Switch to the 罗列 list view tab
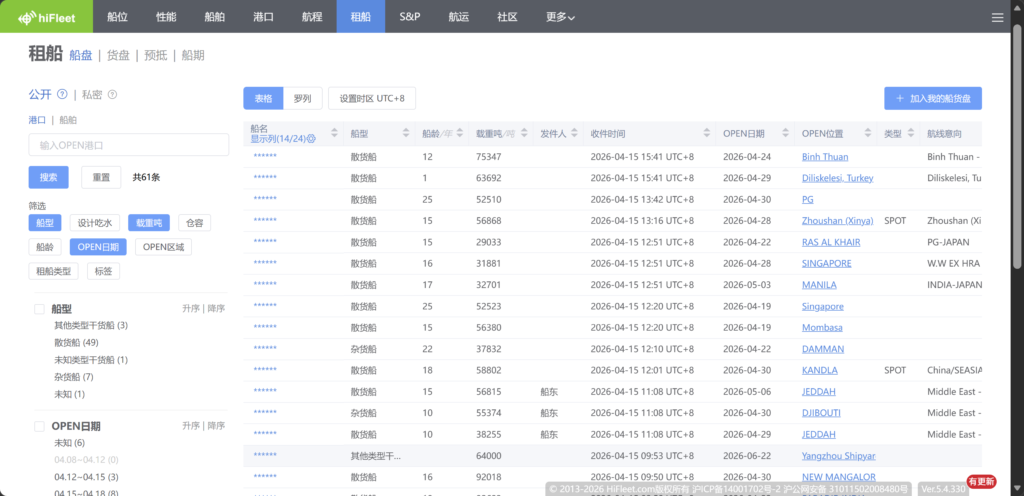This screenshot has height=496, width=1024. [x=302, y=98]
